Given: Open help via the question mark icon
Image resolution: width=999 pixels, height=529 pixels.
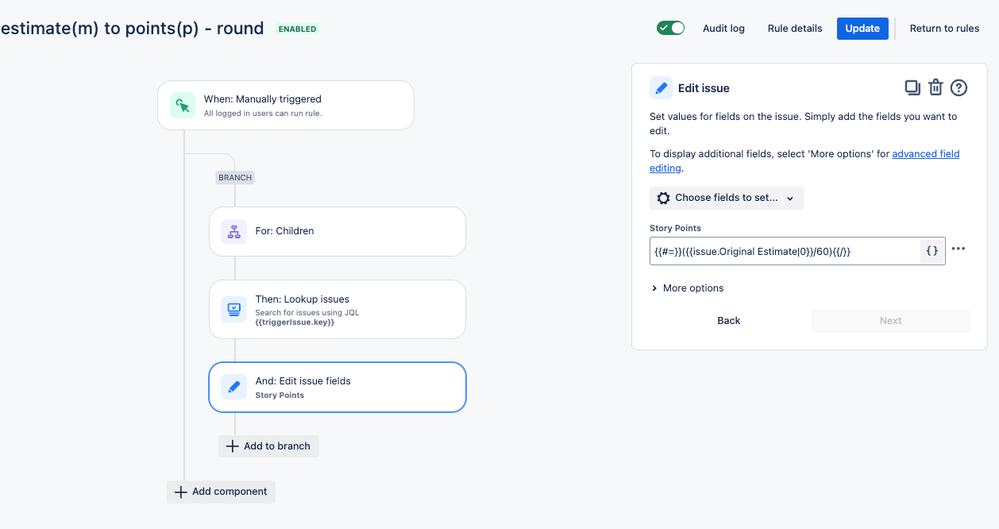Looking at the screenshot, I should 959,88.
